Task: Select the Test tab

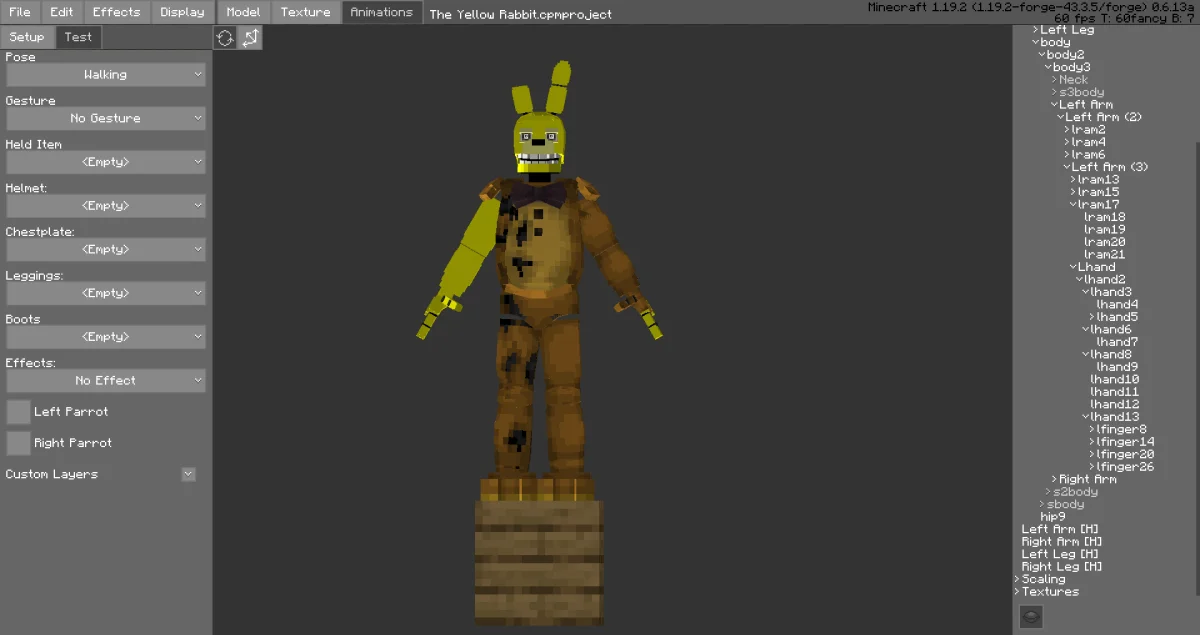Action: click(78, 37)
